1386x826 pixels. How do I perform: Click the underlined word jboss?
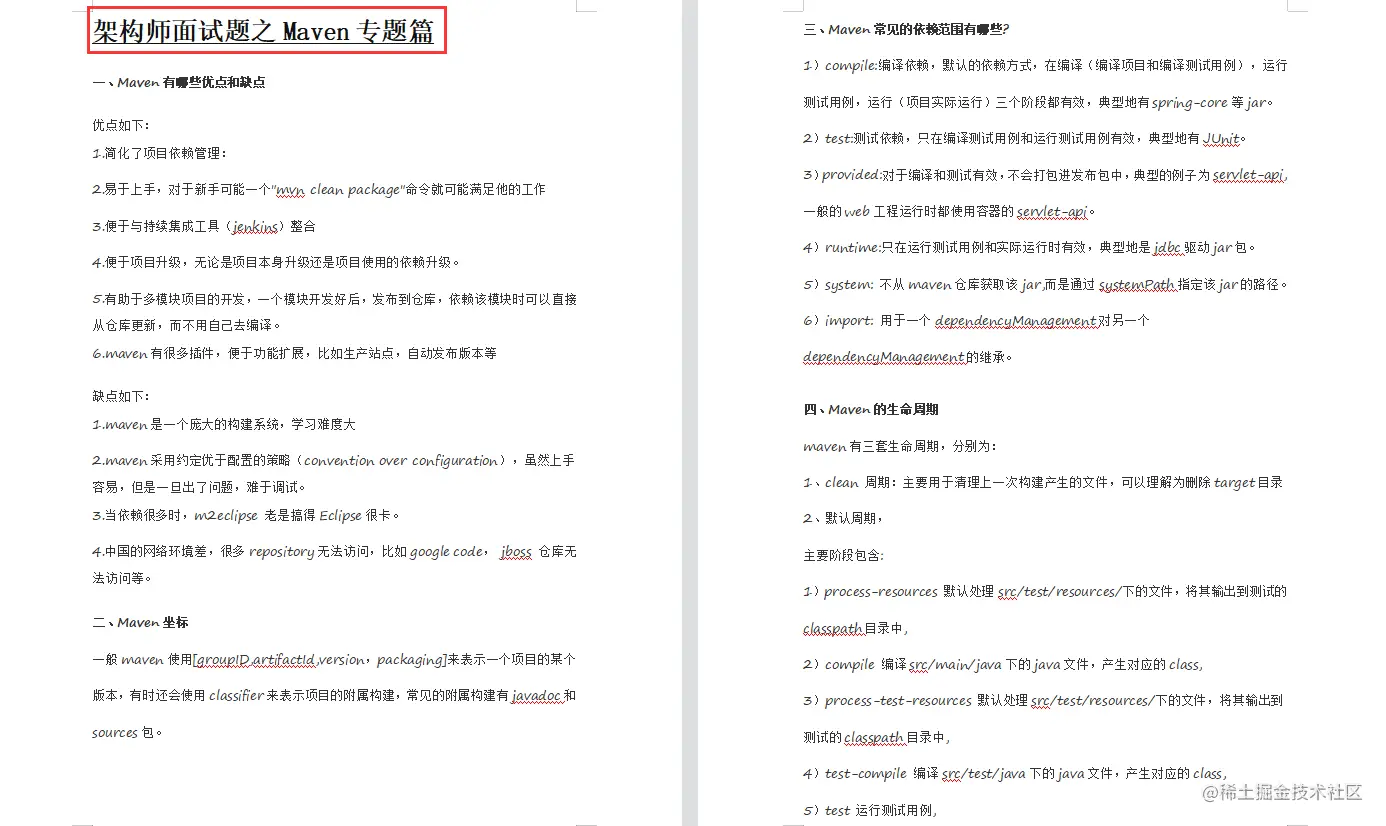514,550
